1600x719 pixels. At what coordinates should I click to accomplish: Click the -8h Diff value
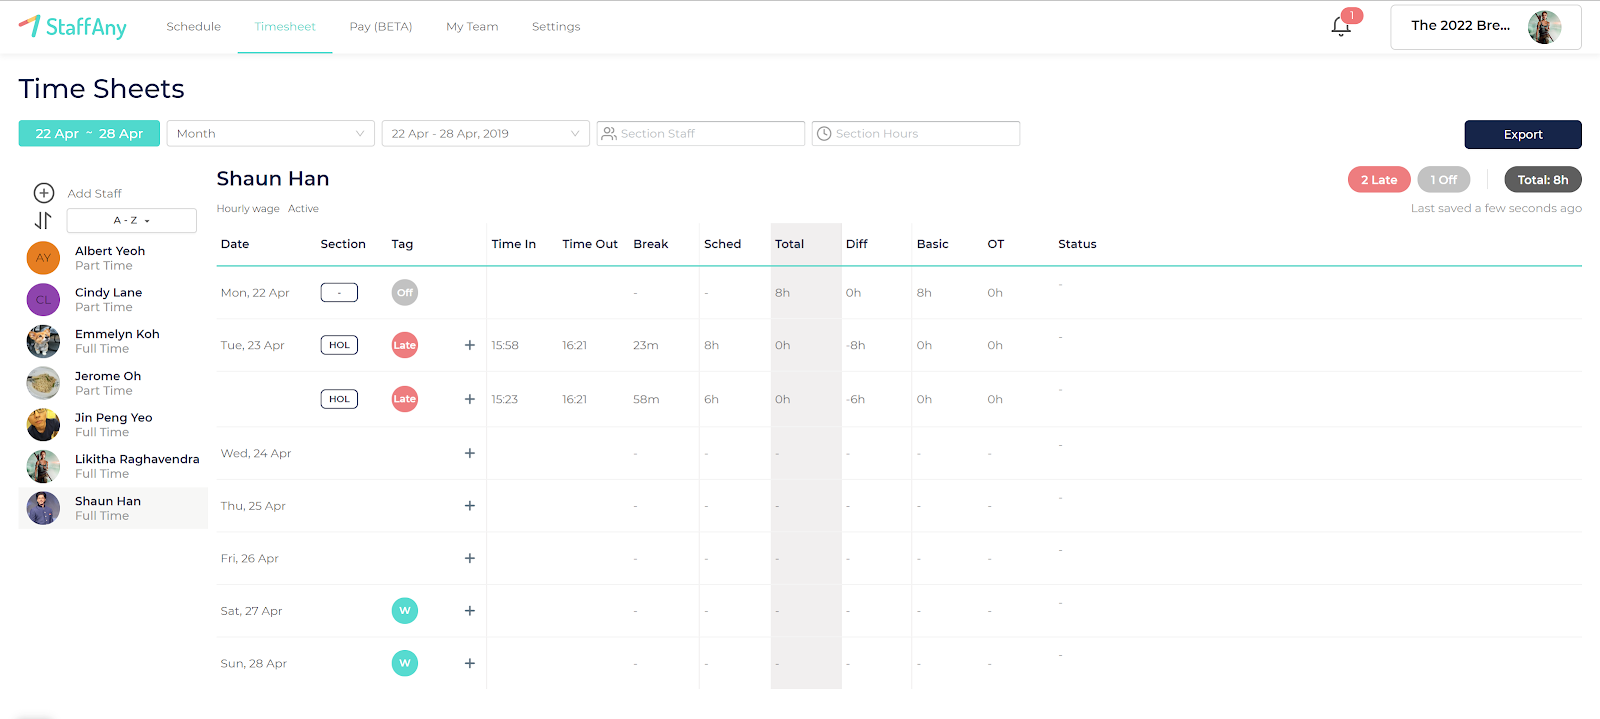(x=856, y=345)
